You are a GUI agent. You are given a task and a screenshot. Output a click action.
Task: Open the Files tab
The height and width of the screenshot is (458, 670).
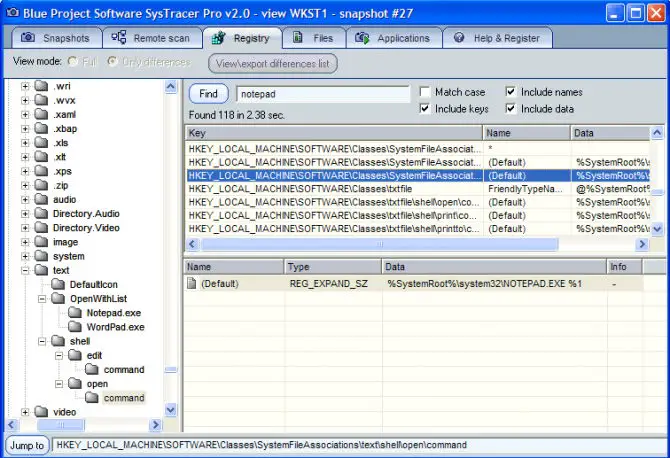314,38
